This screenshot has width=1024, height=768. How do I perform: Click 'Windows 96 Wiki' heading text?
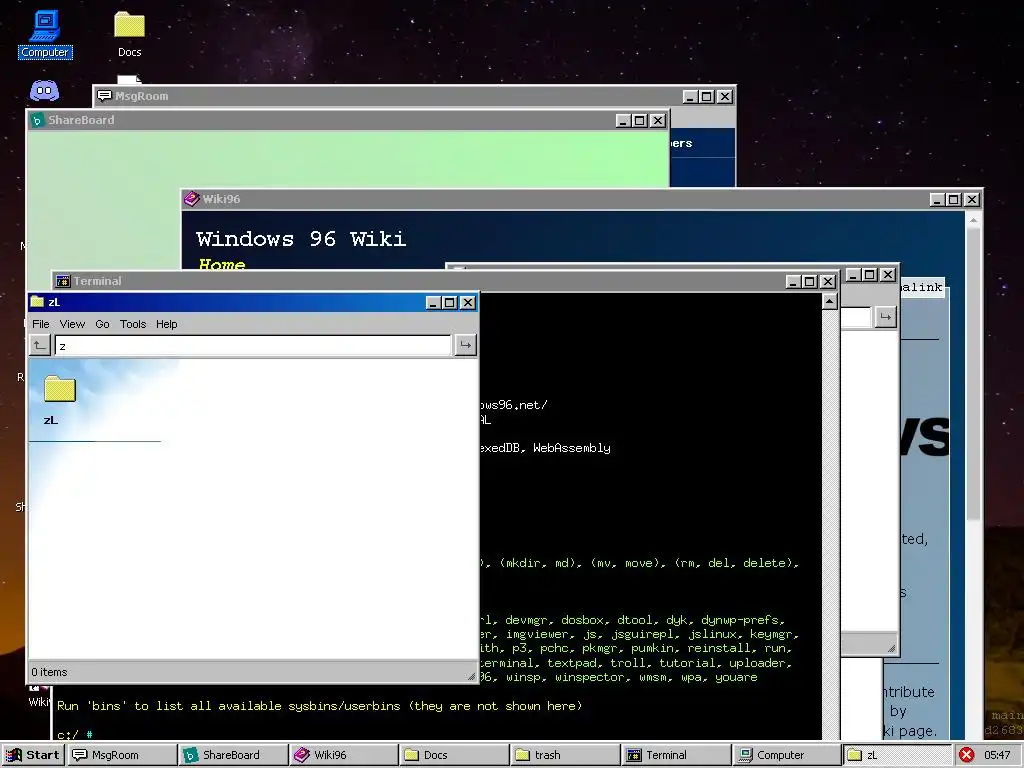tap(301, 238)
